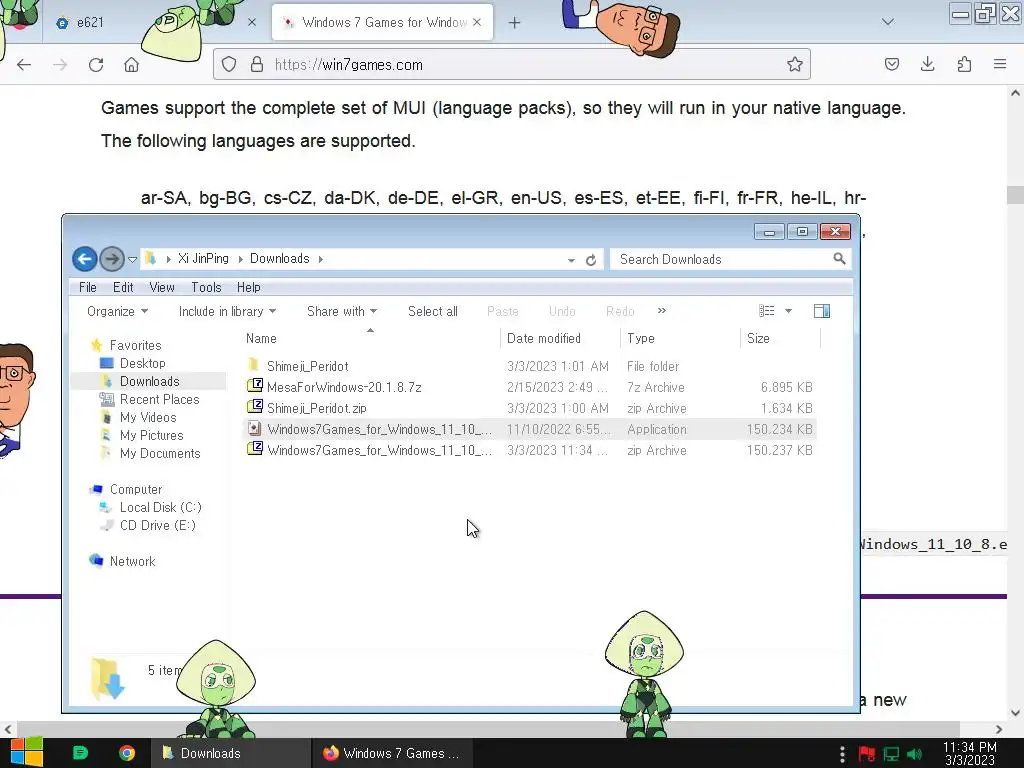Open Firefox home page
This screenshot has width=1024, height=768.
point(131,65)
